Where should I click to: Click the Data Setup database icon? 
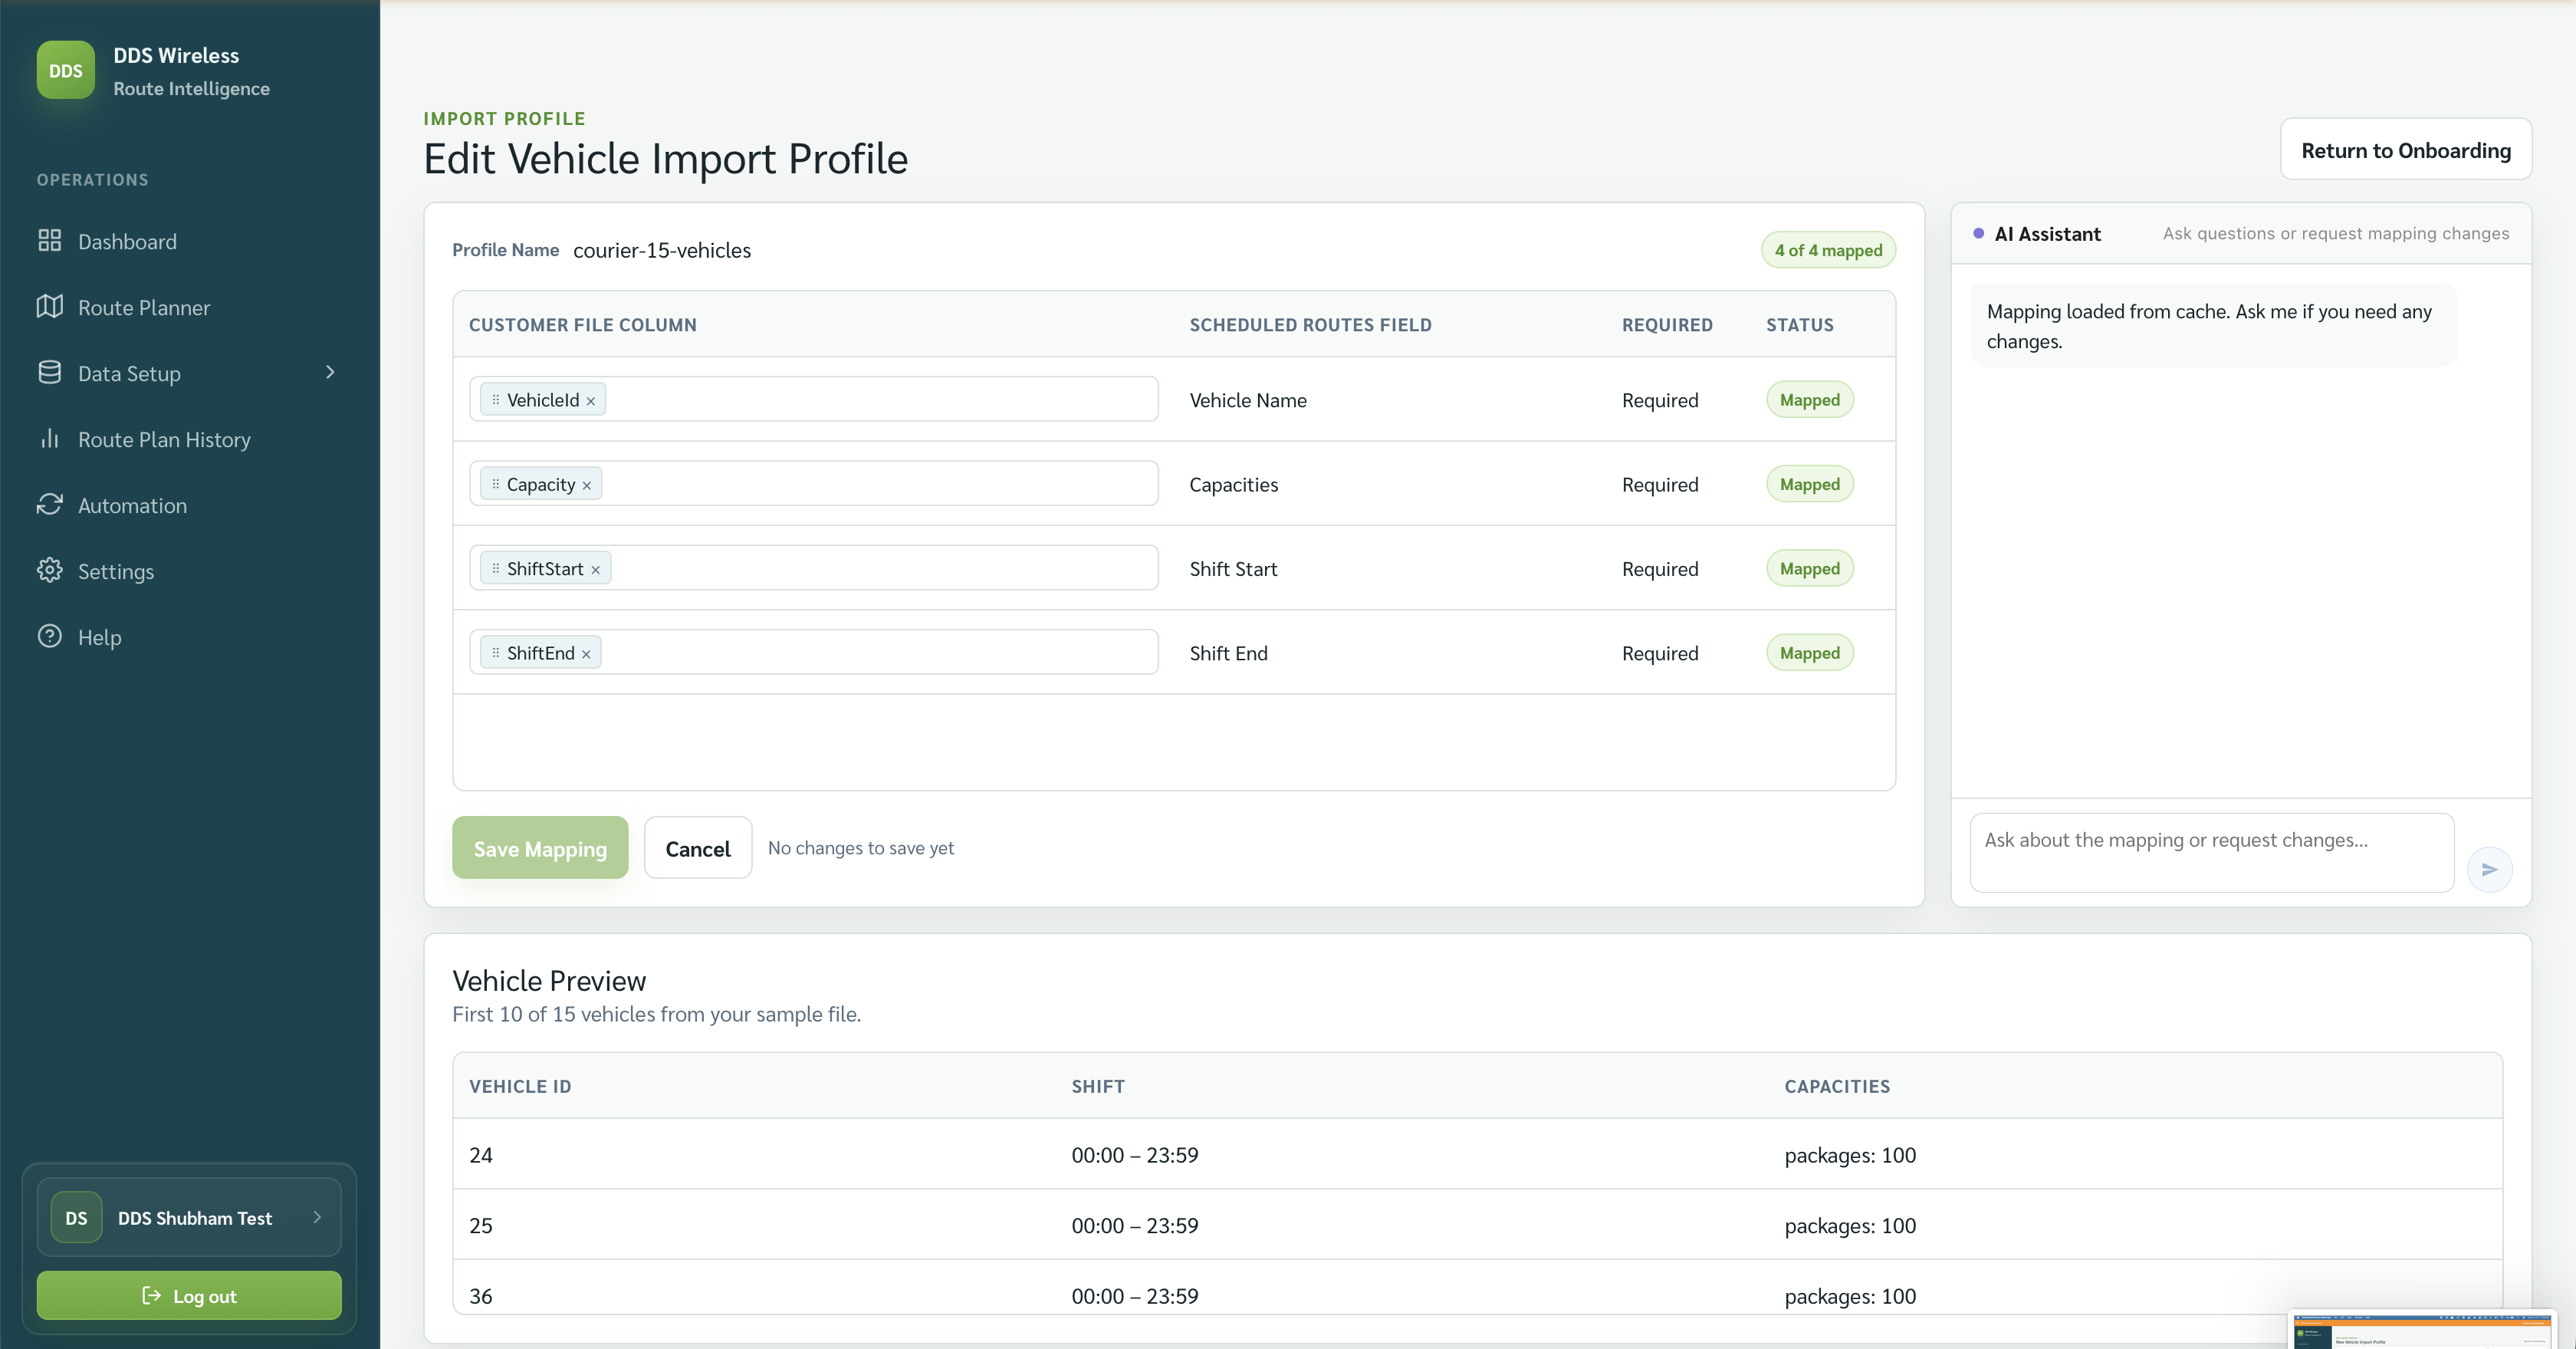49,373
